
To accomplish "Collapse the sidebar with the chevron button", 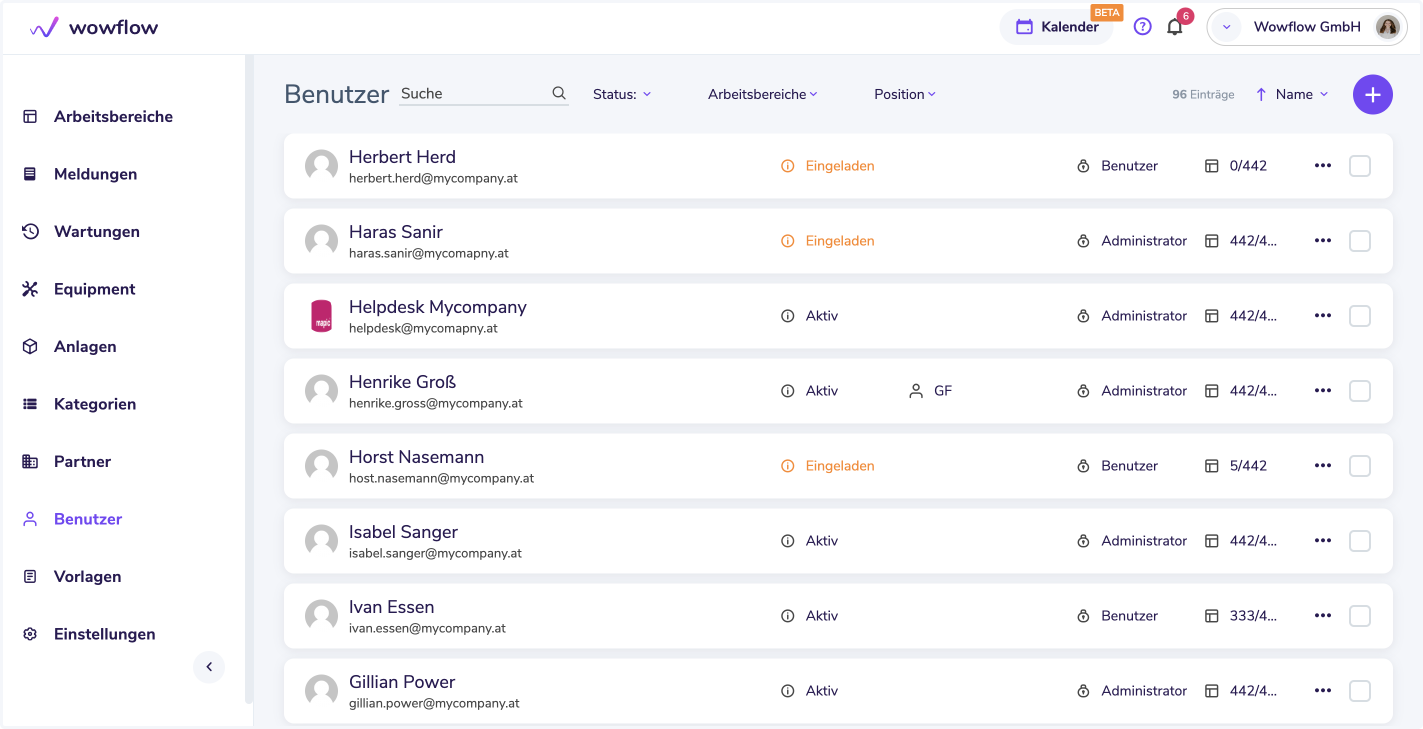I will pos(209,667).
